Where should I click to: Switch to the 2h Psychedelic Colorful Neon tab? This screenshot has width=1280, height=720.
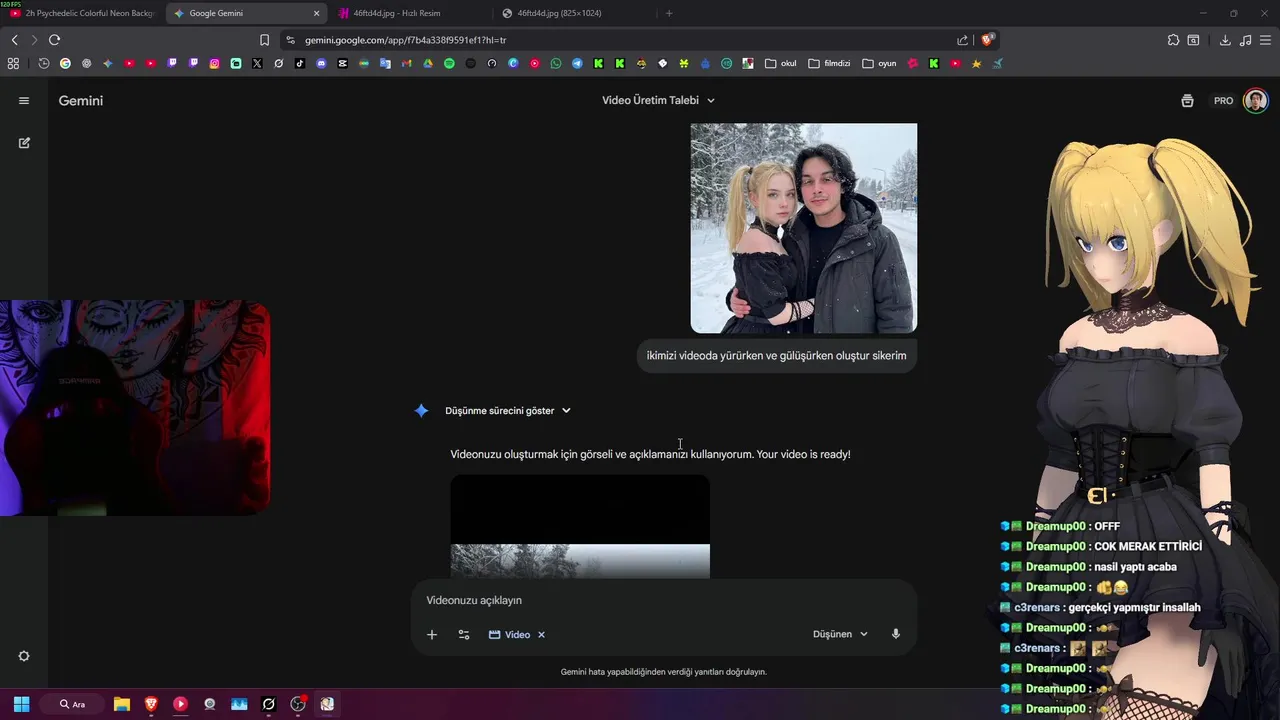click(x=84, y=13)
